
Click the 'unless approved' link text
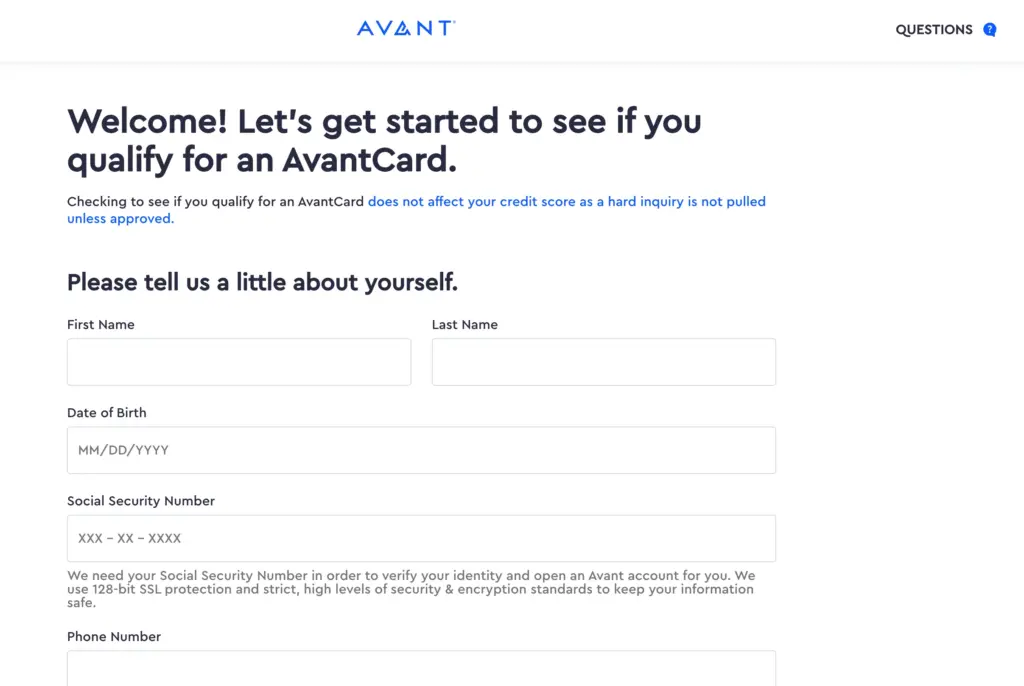pyautogui.click(x=119, y=218)
